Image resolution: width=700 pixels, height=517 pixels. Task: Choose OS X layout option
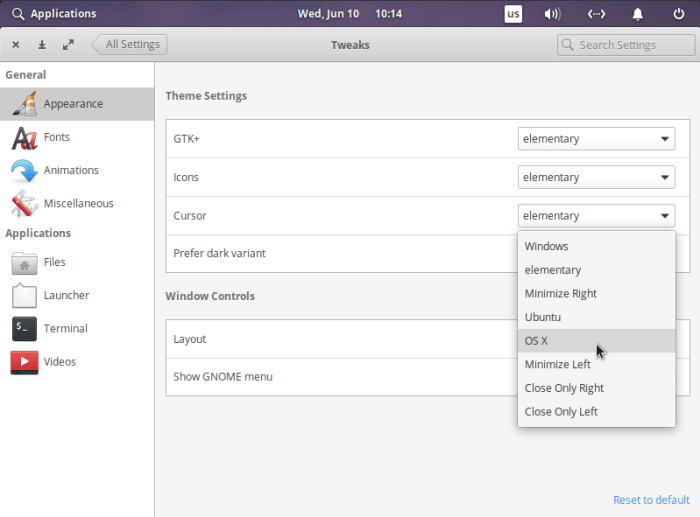pos(537,341)
